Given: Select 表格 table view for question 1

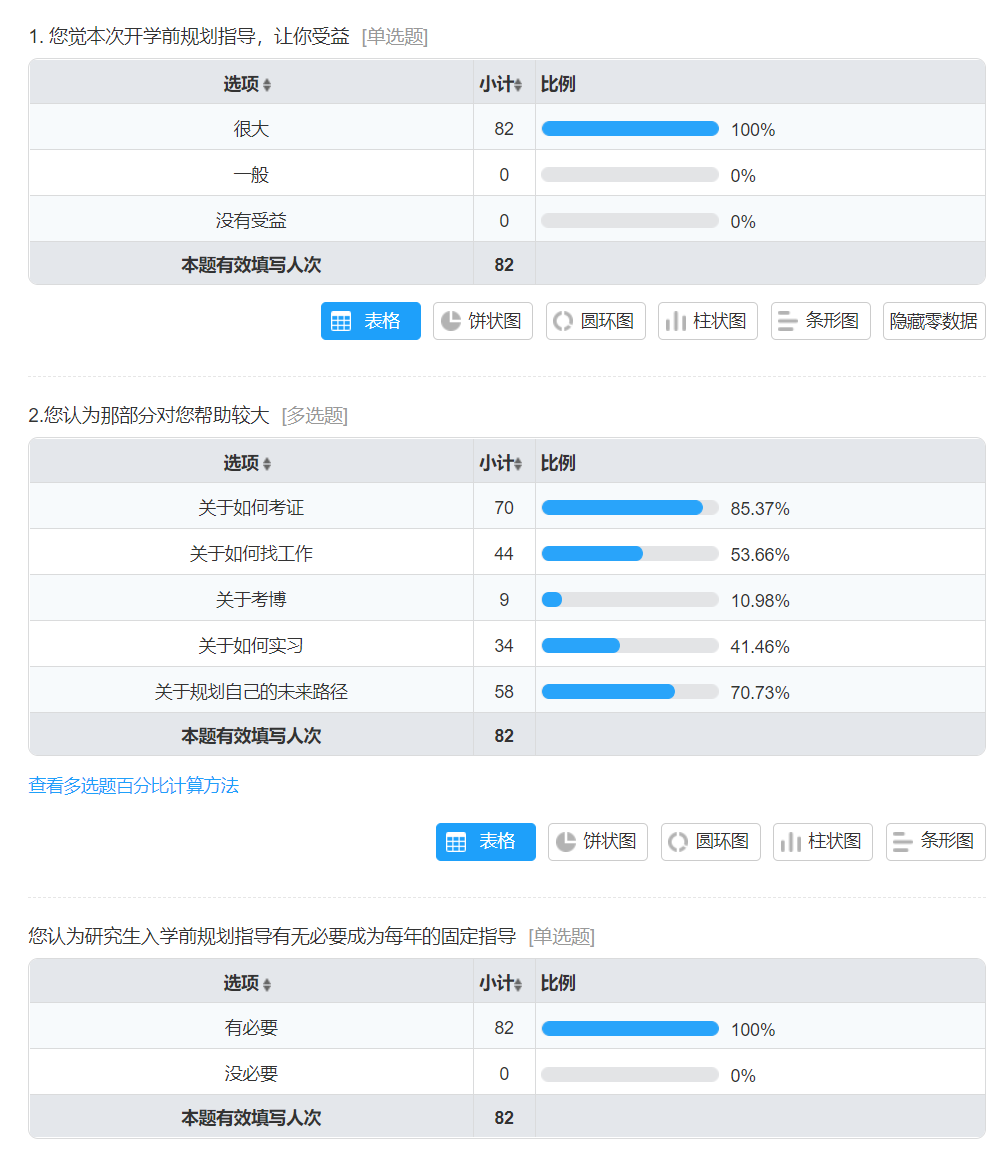Looking at the screenshot, I should click(371, 321).
